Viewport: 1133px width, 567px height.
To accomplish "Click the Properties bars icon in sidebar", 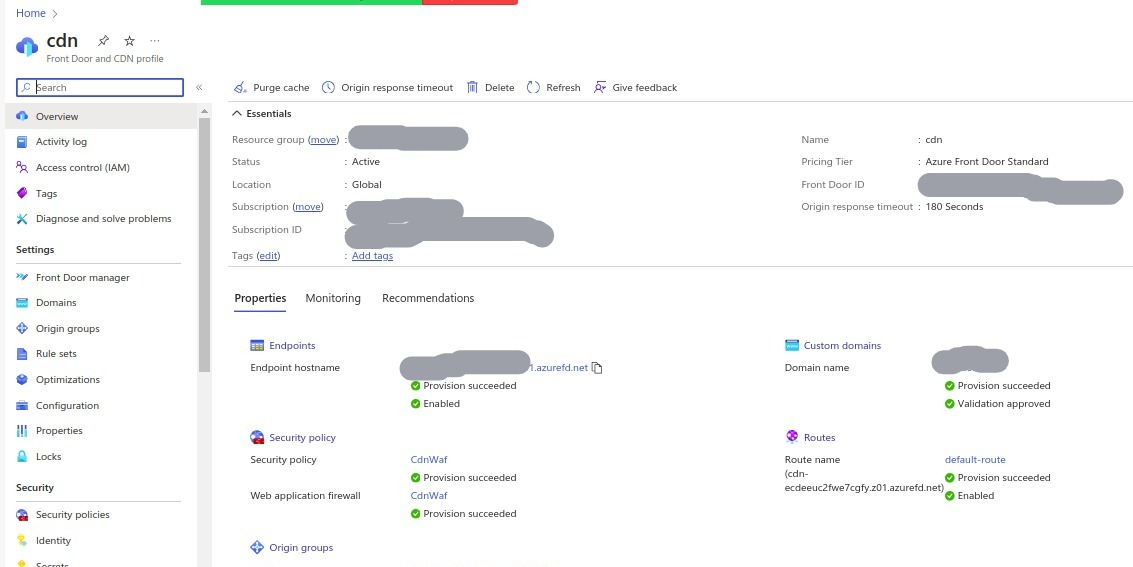I will (22, 430).
